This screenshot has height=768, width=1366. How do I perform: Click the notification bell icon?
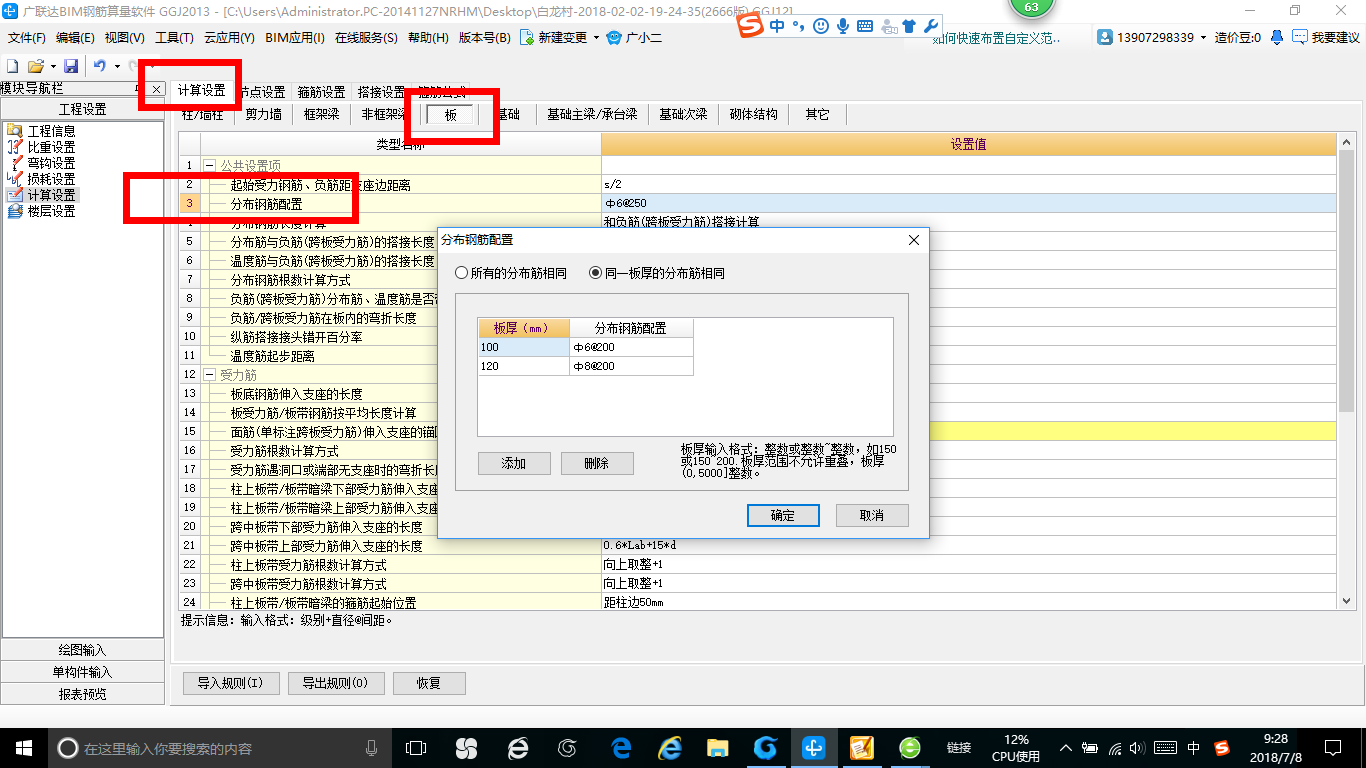(x=1277, y=37)
